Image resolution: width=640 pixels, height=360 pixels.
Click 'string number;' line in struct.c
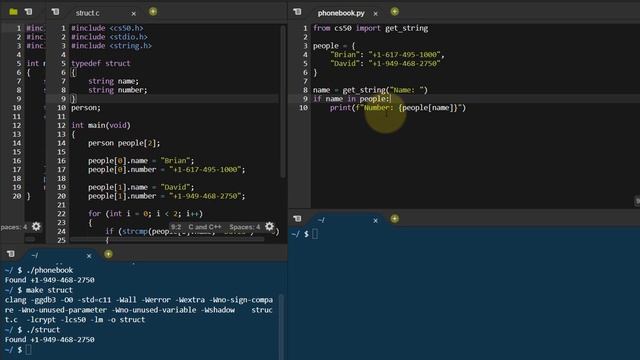tap(118, 90)
